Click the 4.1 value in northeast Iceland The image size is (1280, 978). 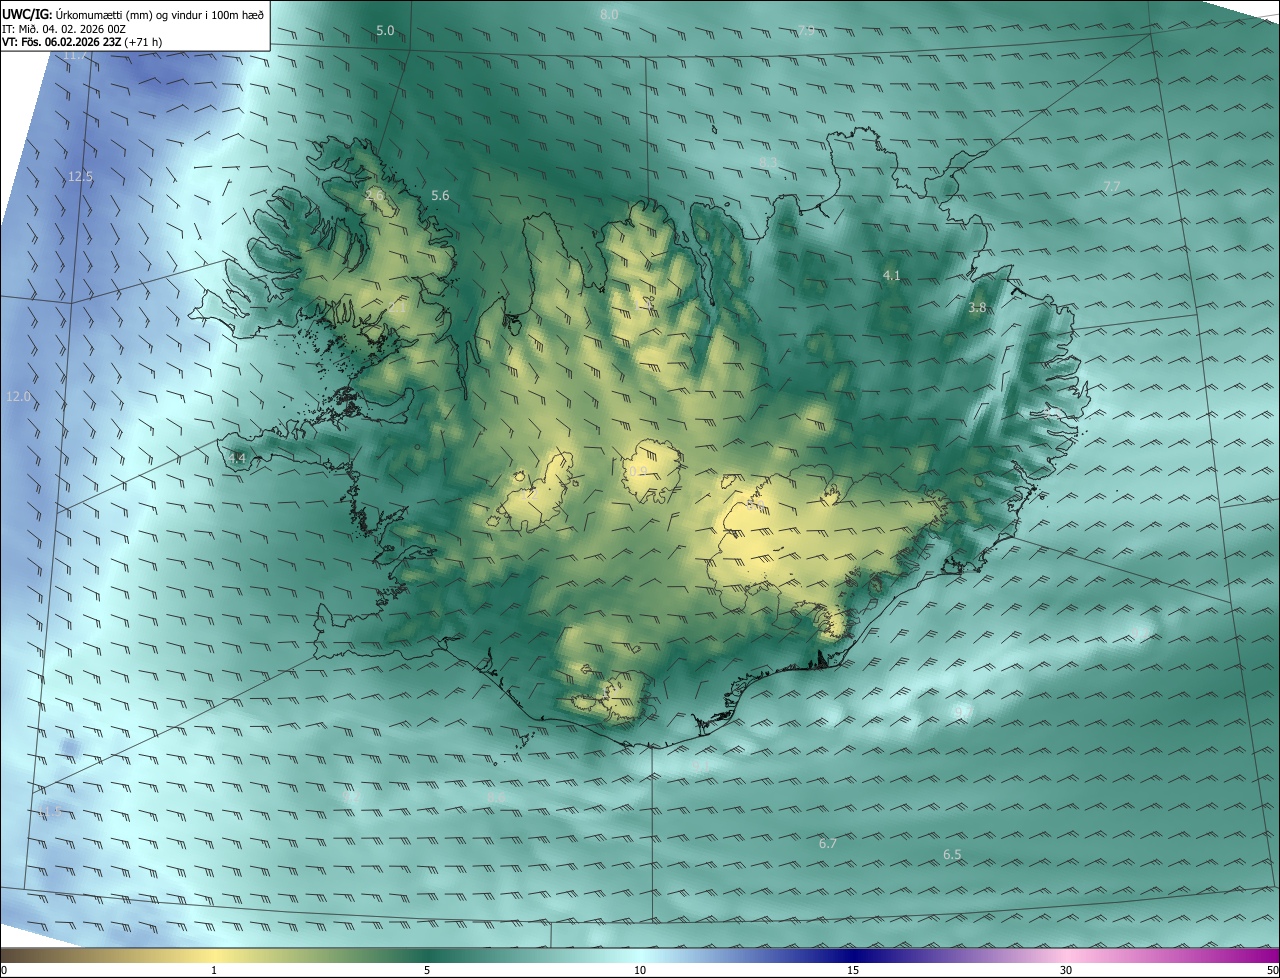click(x=892, y=274)
